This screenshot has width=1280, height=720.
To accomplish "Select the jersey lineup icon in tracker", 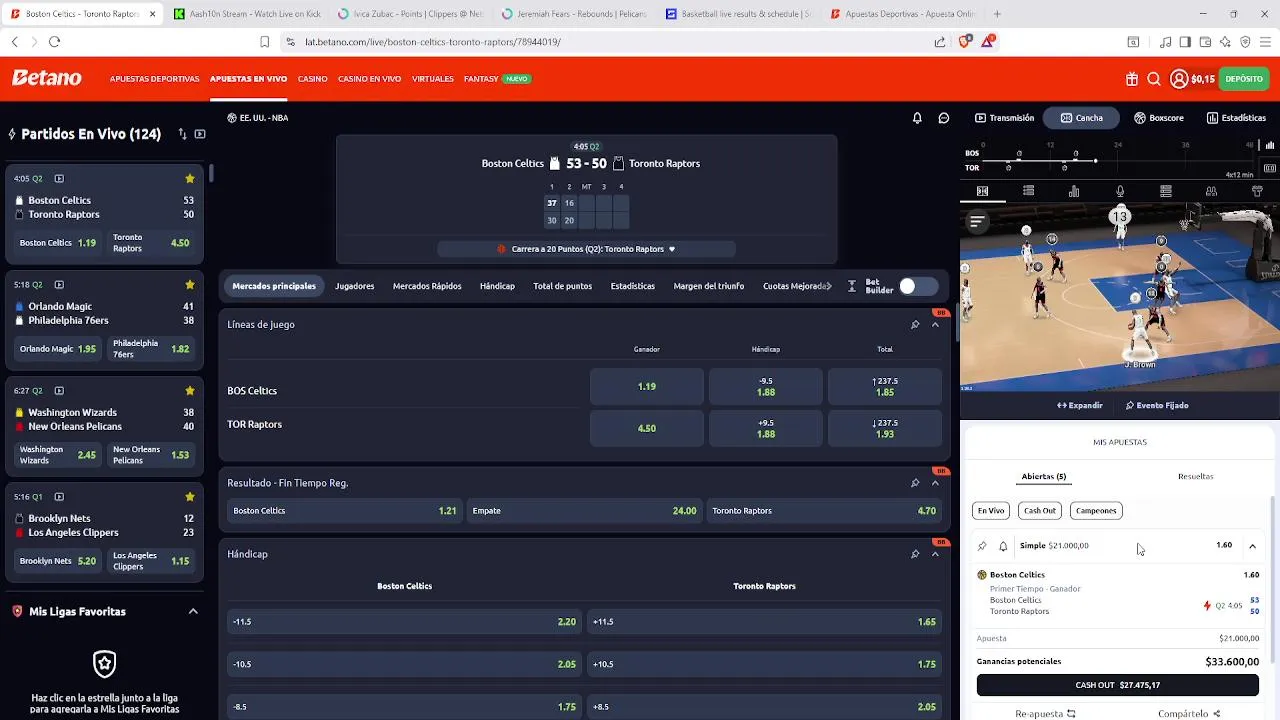I will click(x=1257, y=191).
